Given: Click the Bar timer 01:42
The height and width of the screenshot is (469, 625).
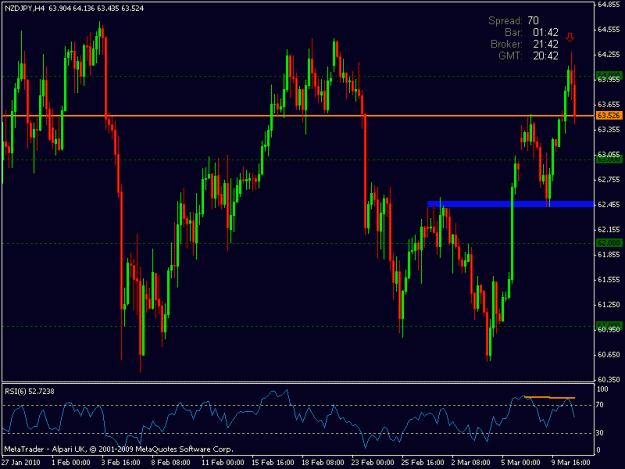Looking at the screenshot, I should tap(546, 32).
